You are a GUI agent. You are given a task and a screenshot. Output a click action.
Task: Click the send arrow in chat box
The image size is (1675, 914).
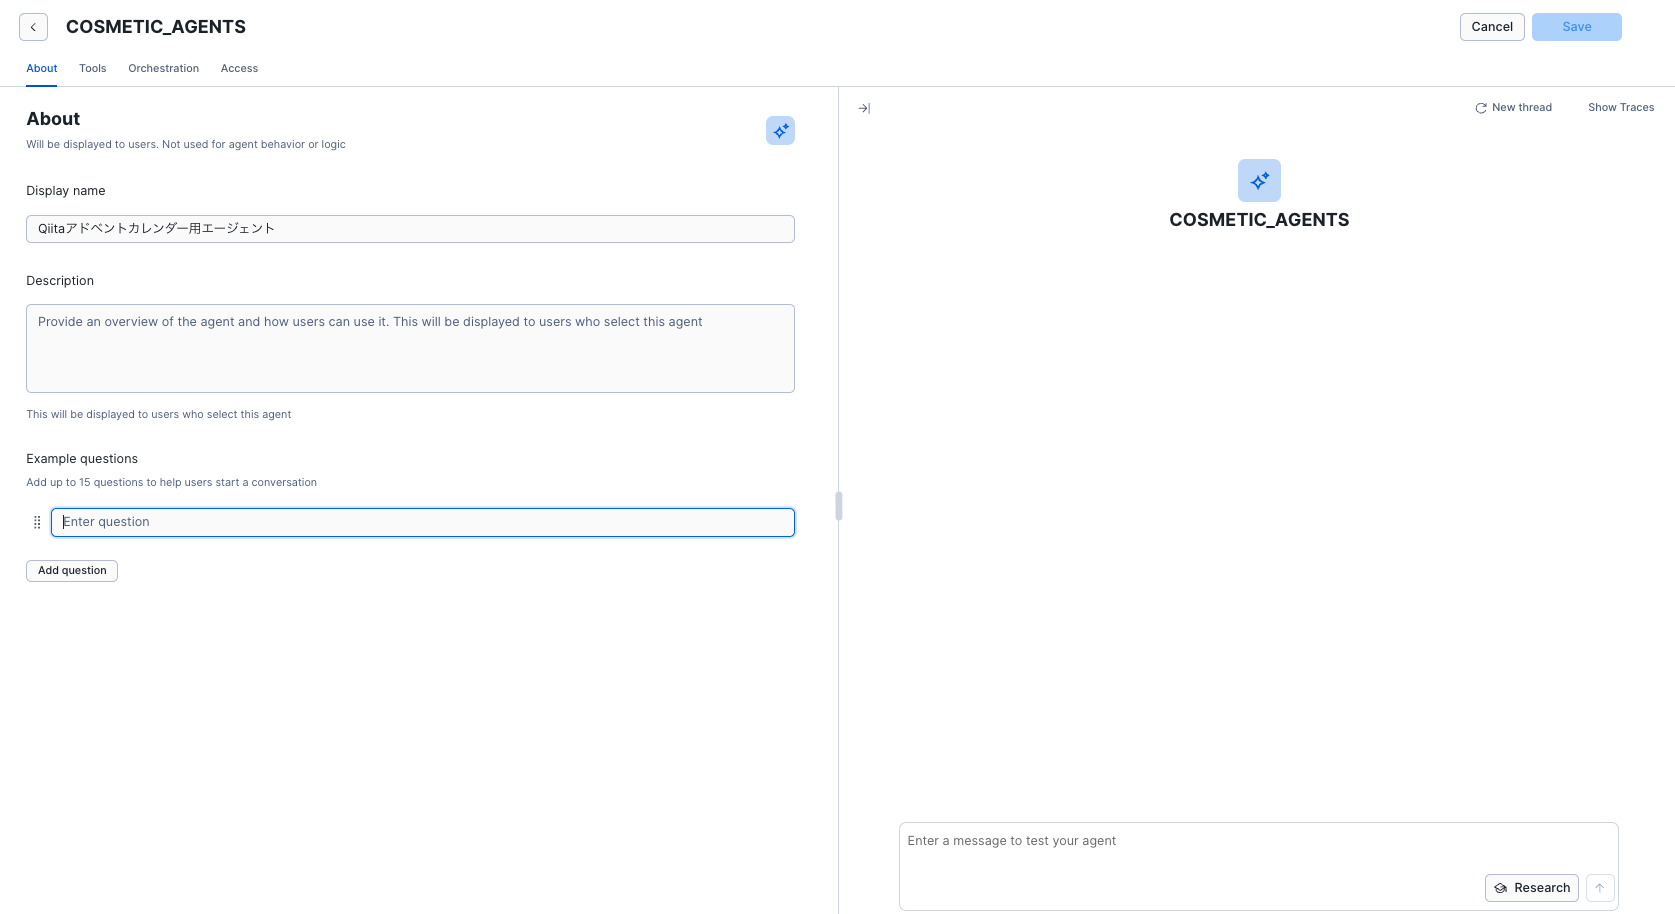tap(1600, 888)
